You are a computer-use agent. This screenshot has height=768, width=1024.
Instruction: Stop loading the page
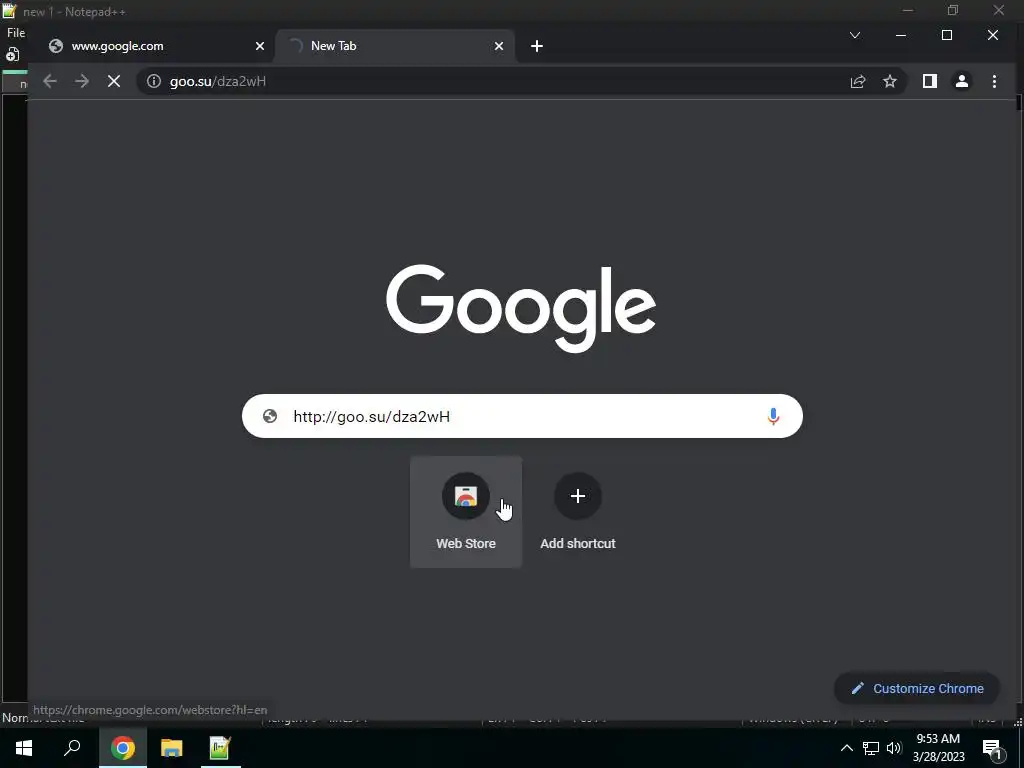click(x=114, y=81)
